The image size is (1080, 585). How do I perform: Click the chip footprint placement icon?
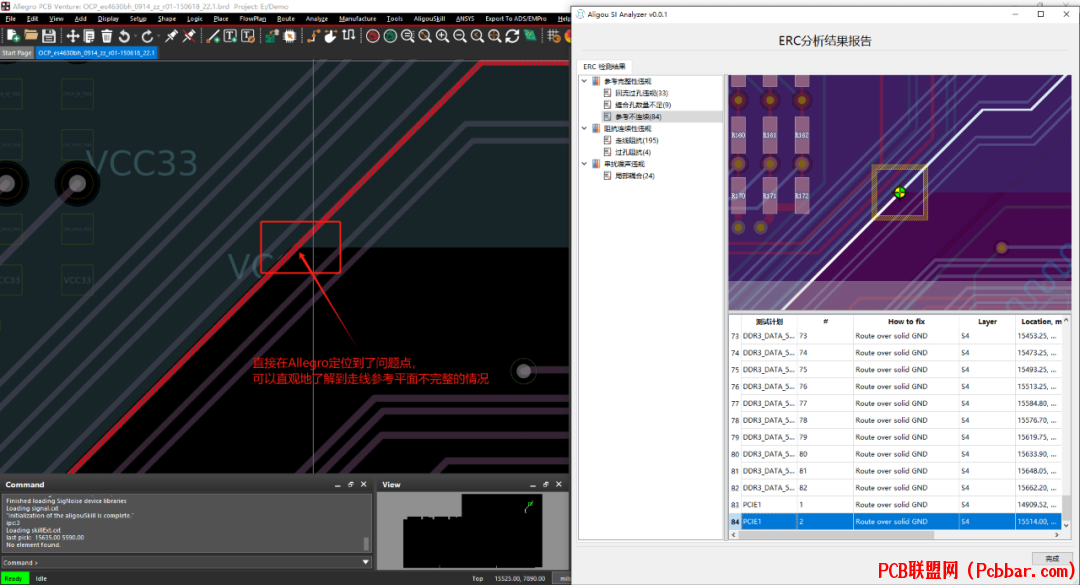tap(289, 36)
